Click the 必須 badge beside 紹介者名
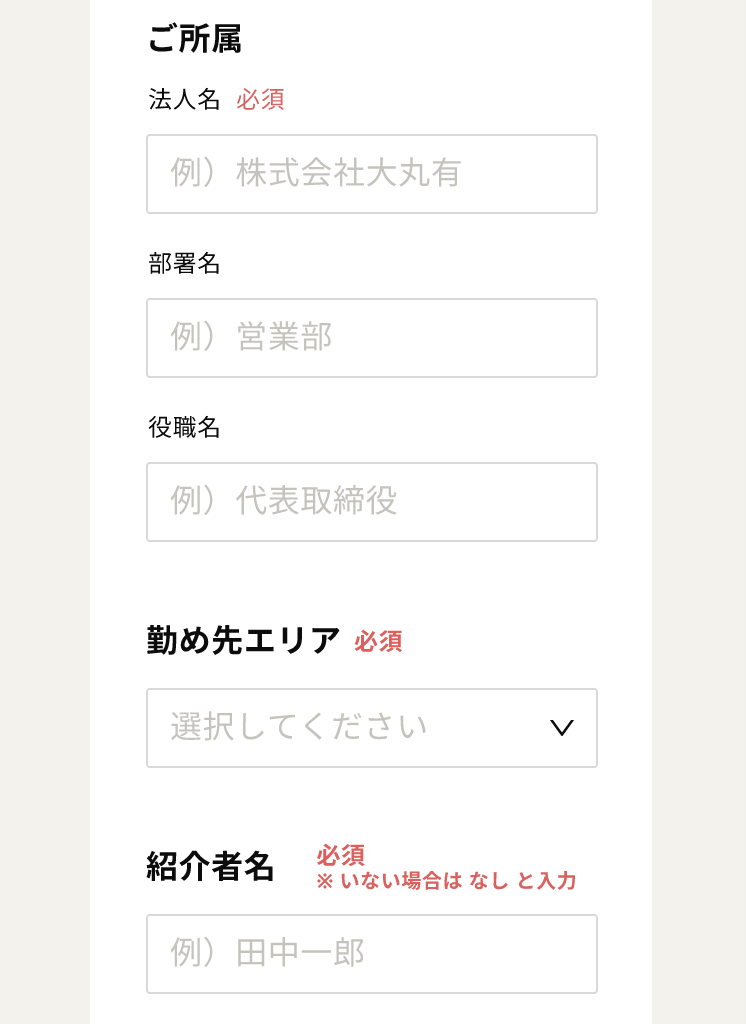This screenshot has height=1024, width=746. pos(340,855)
